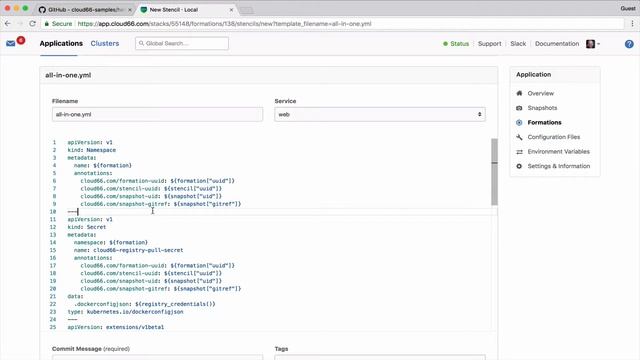Go to Overview in Application sidebar

click(x=540, y=93)
